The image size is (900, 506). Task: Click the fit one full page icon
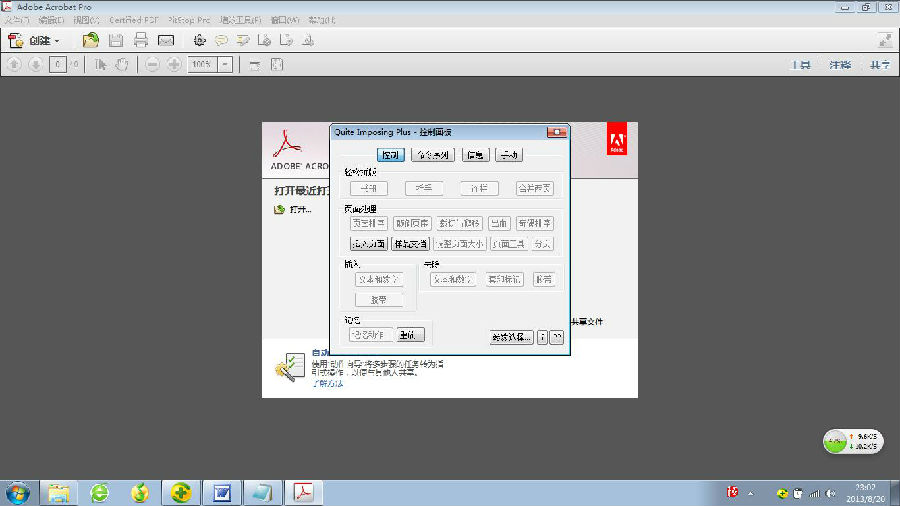(x=277, y=65)
